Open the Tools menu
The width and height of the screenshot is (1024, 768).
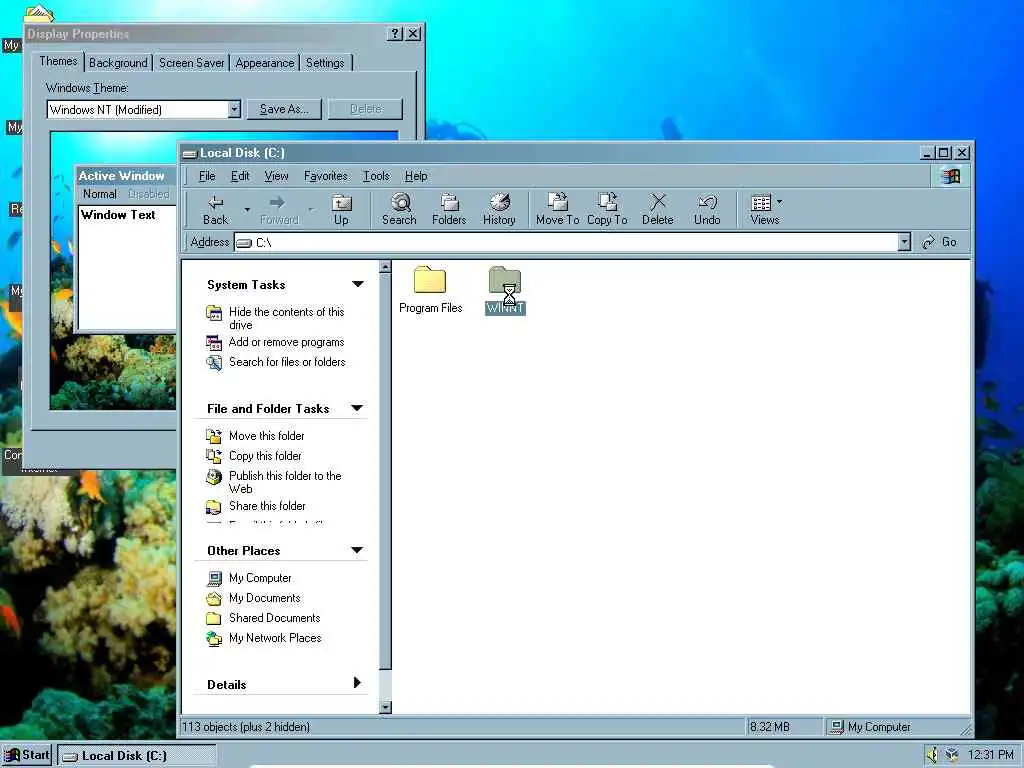tap(376, 176)
